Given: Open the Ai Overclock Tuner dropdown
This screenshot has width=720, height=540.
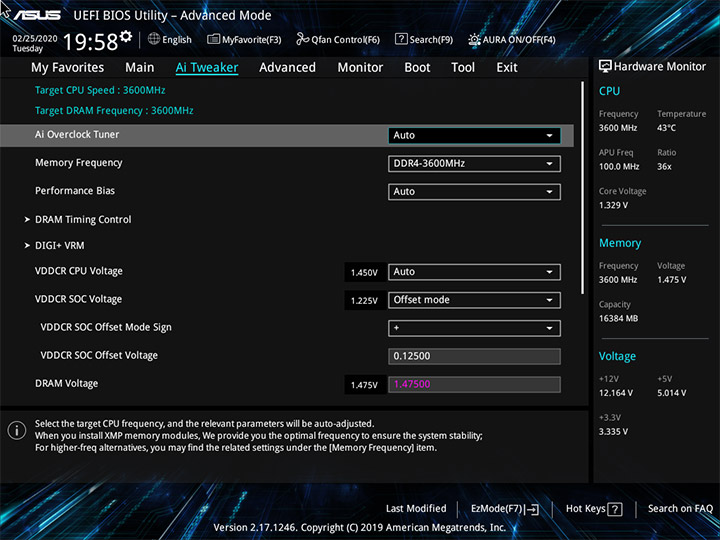Looking at the screenshot, I should tap(474, 135).
